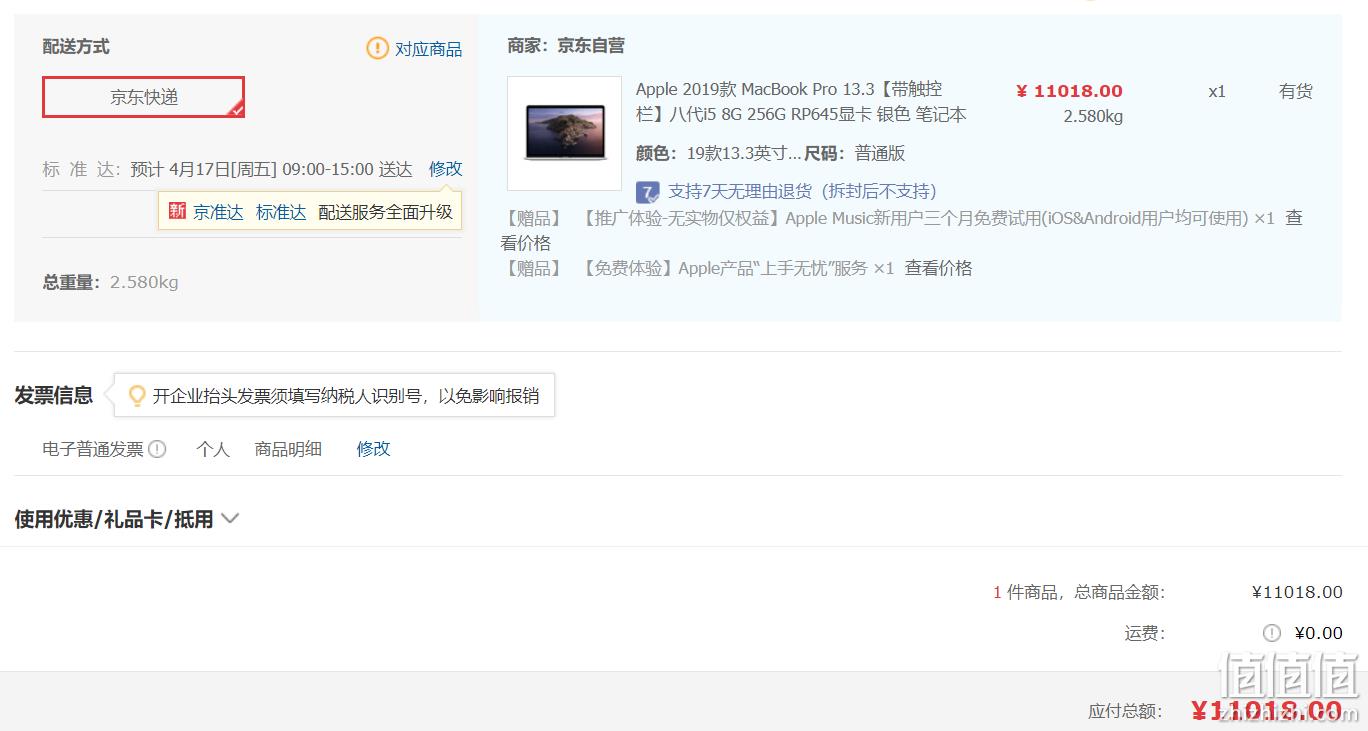The width and height of the screenshot is (1368, 731).
Task: Click the 电子普通发票 text
Action: pos(93,449)
